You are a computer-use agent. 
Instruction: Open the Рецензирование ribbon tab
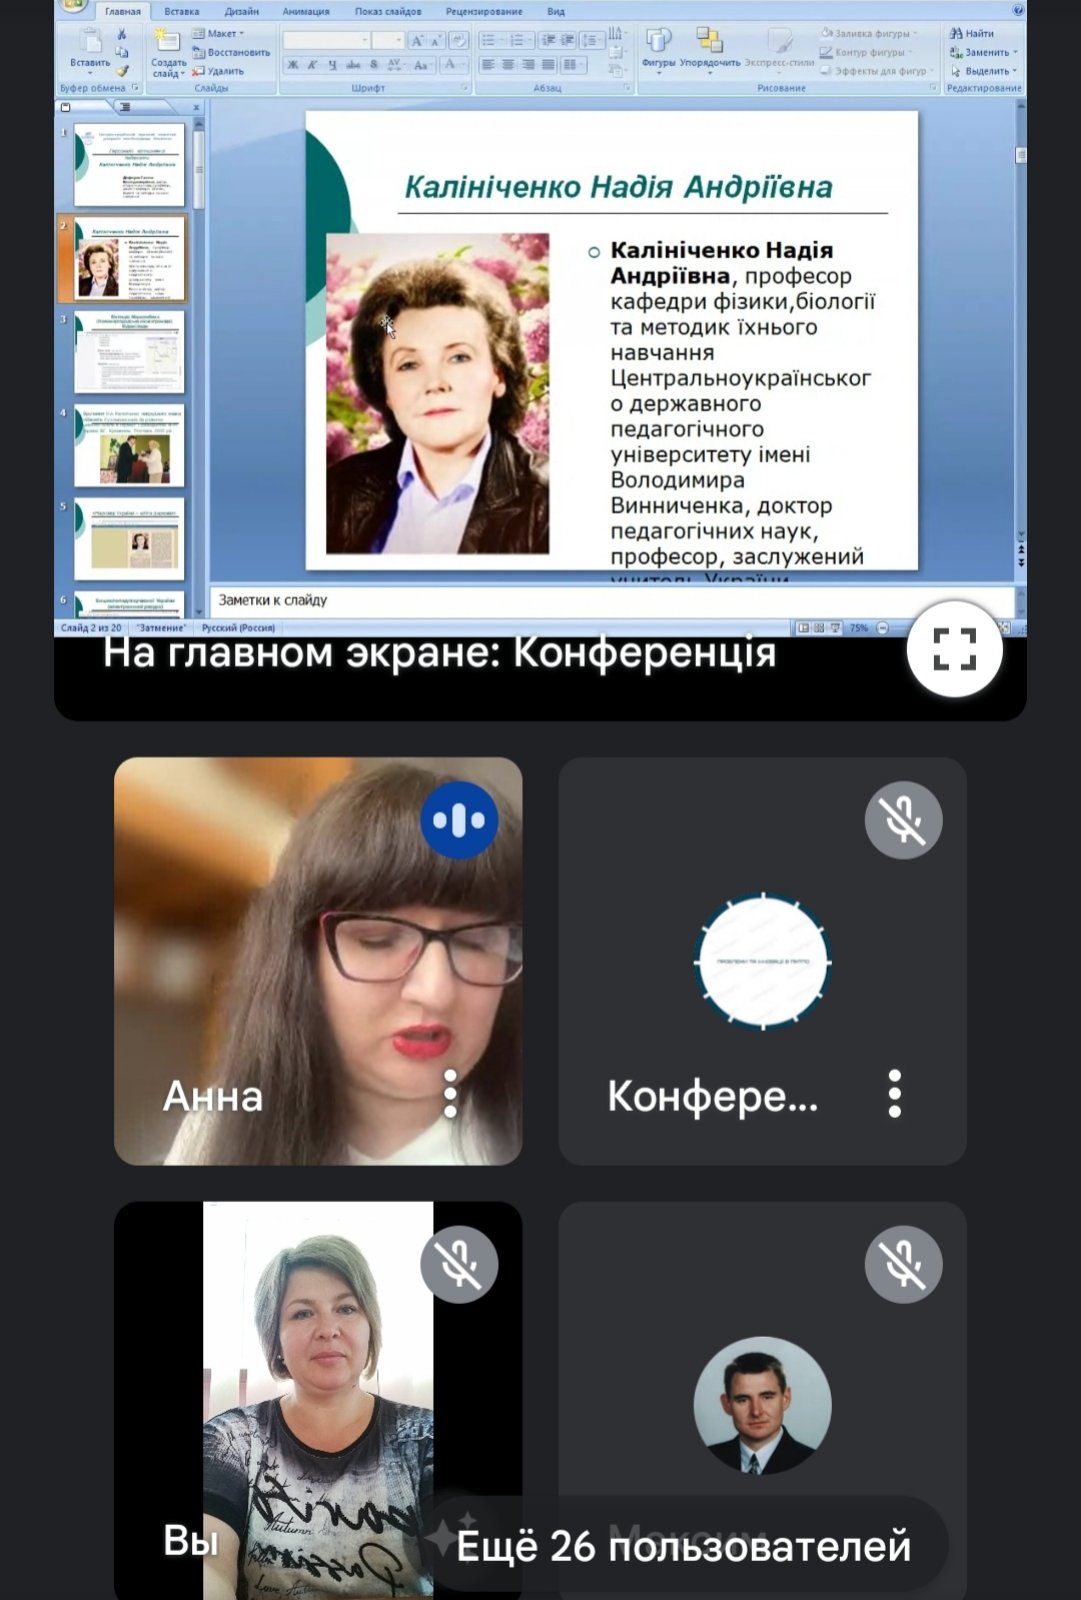[484, 11]
